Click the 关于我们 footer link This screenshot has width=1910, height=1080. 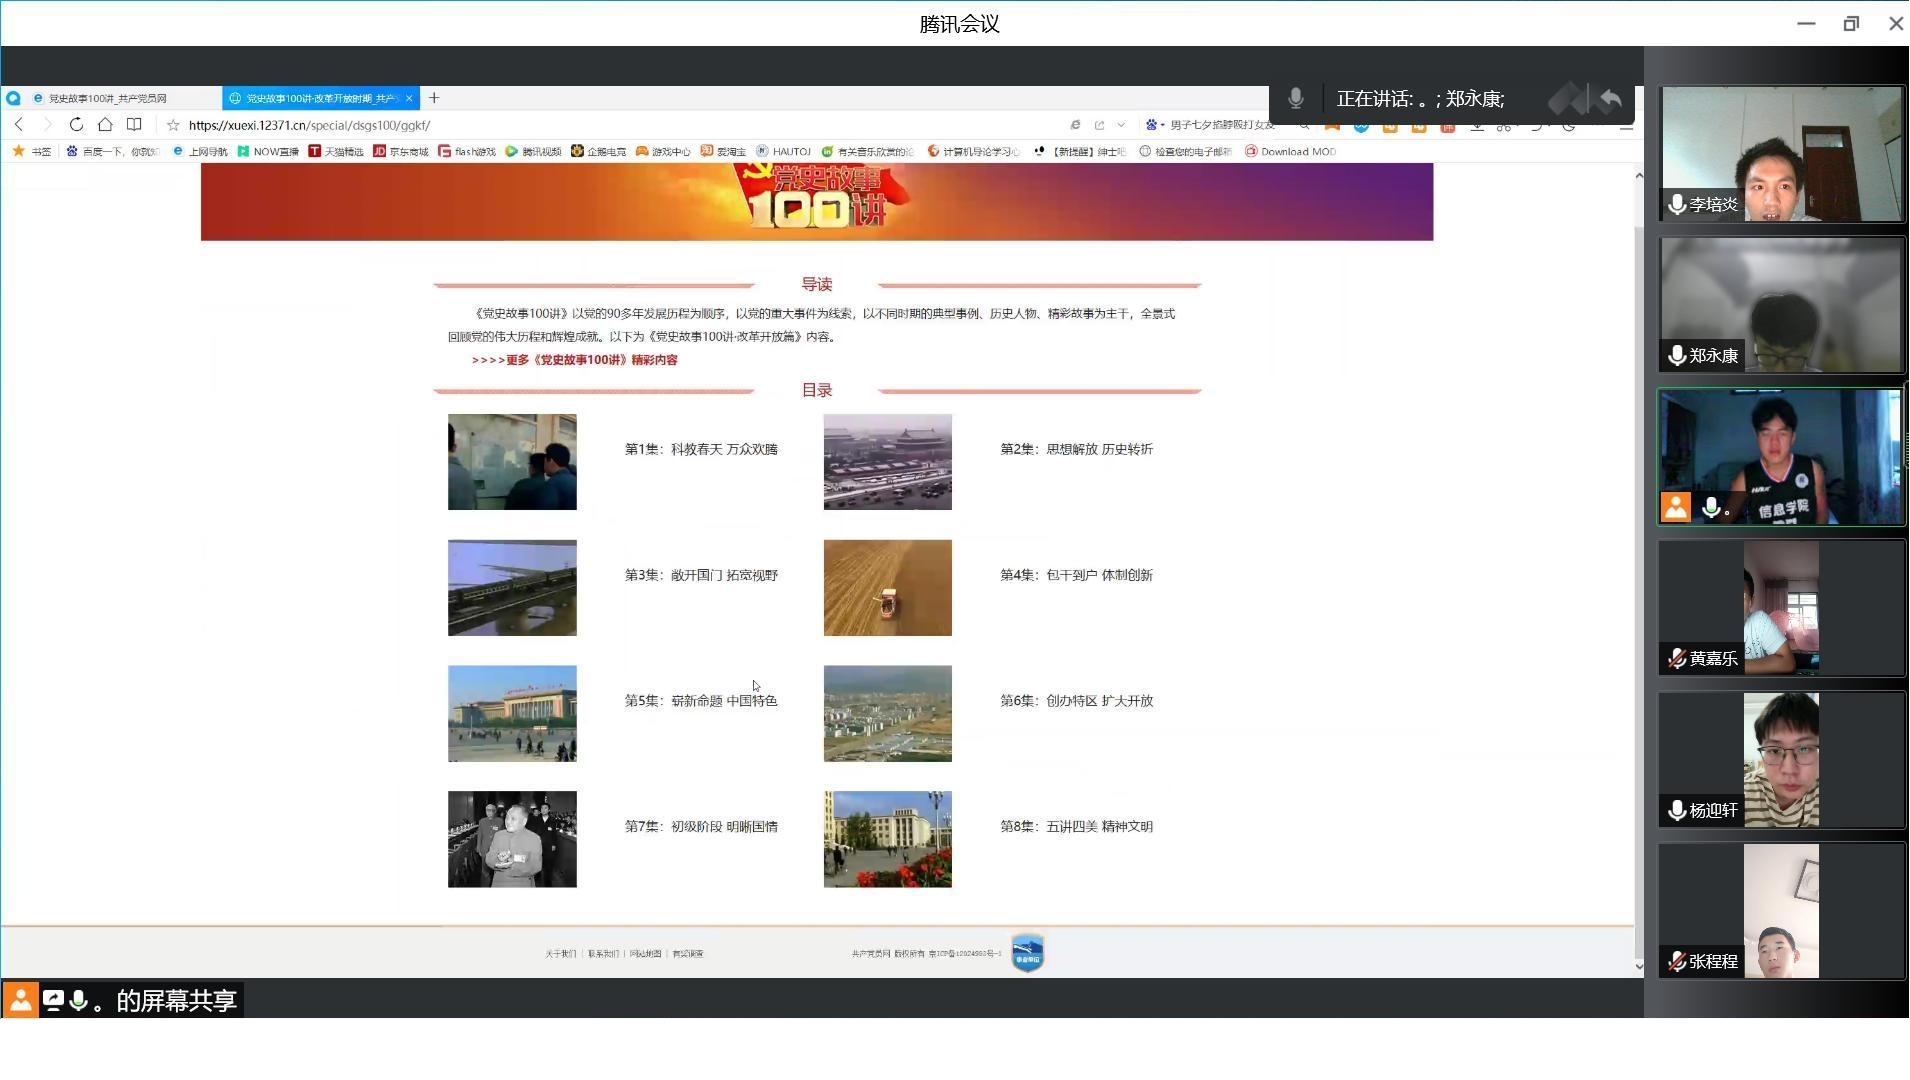(x=561, y=954)
